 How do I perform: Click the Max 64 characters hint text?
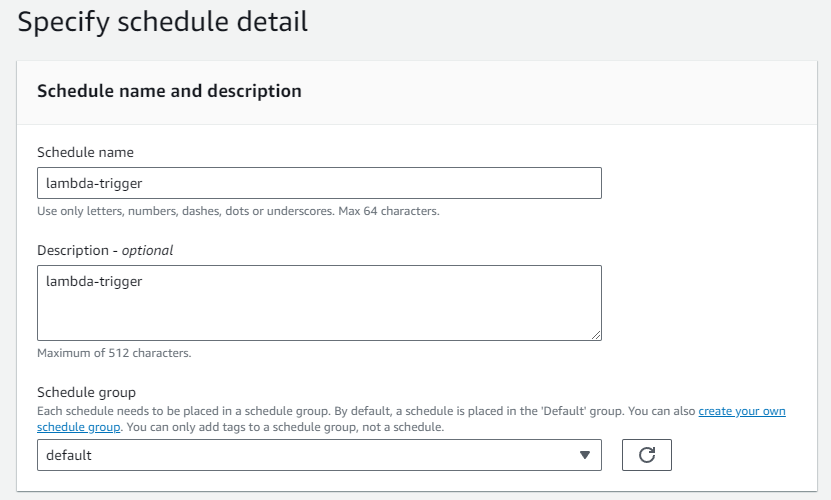[389, 211]
